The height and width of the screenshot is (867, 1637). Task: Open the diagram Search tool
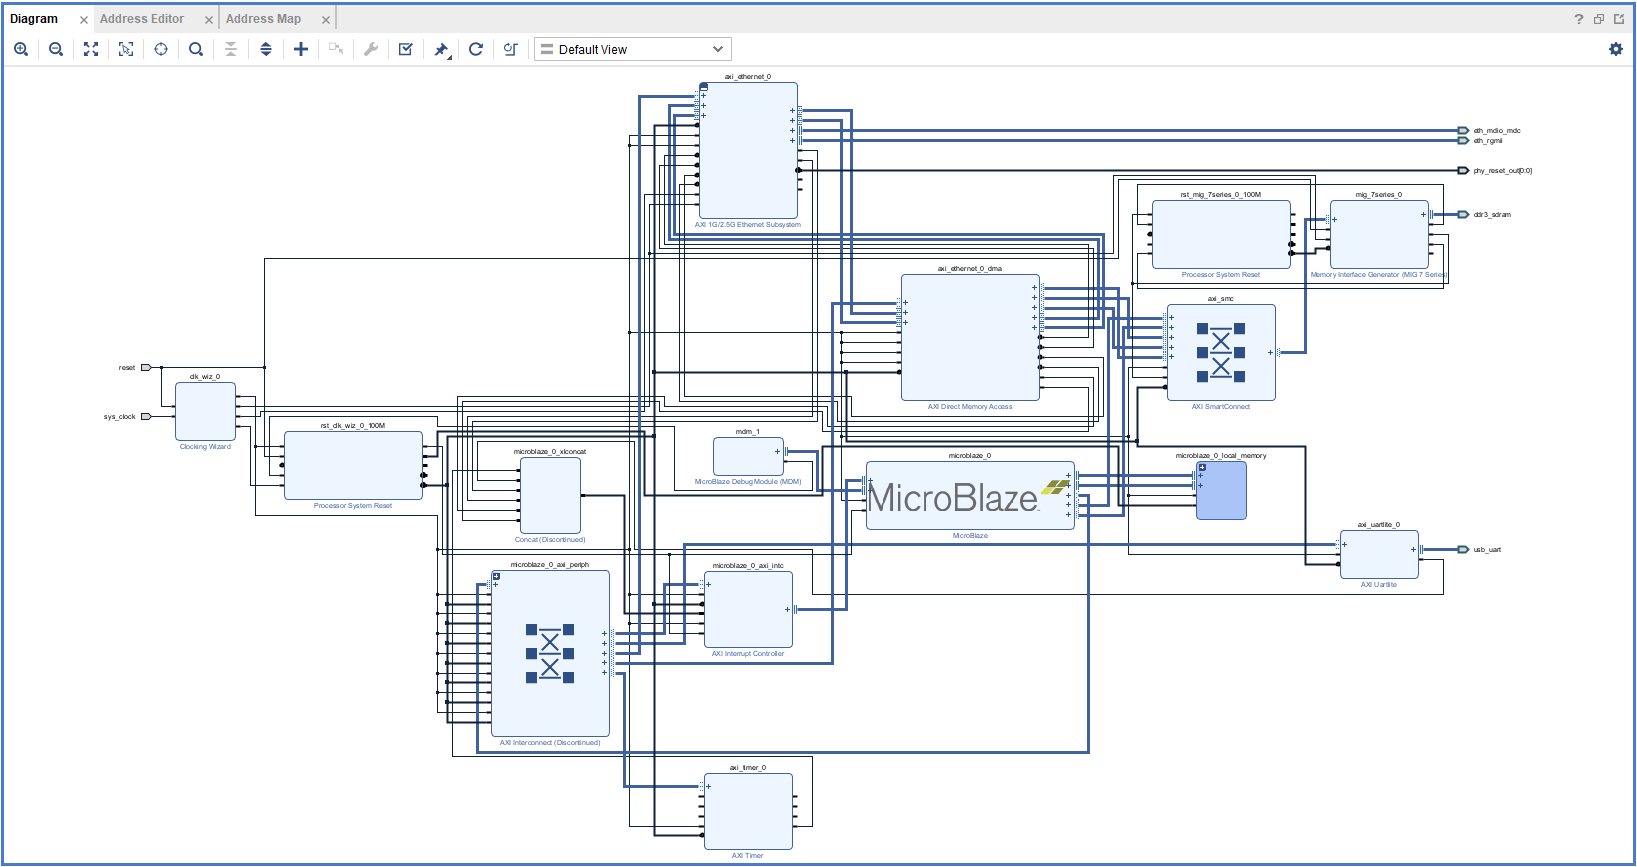tap(196, 49)
